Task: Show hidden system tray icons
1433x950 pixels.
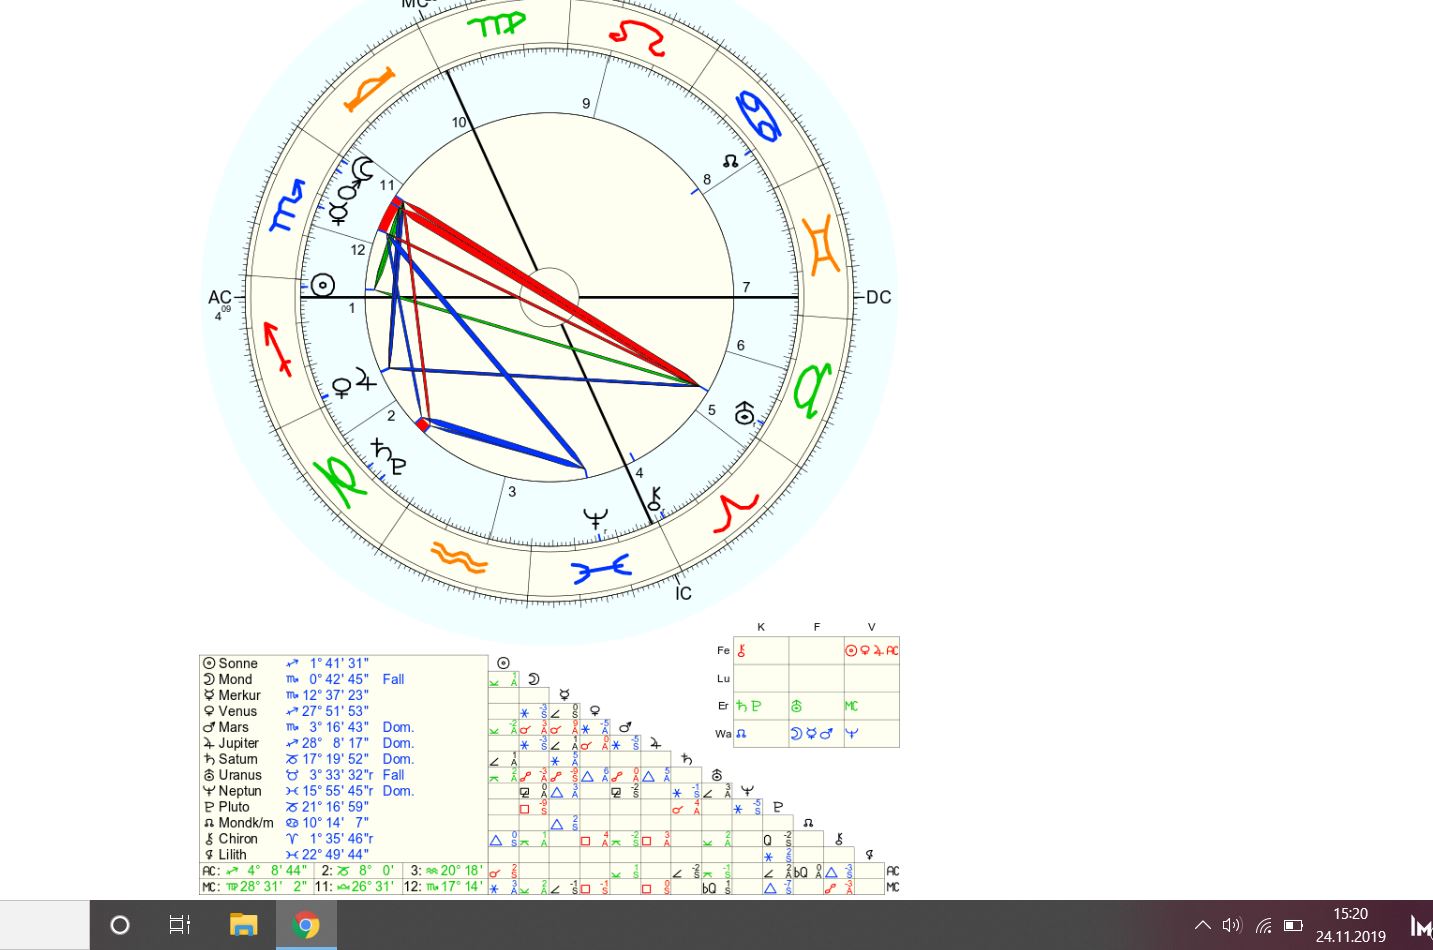Action: pos(1202,925)
